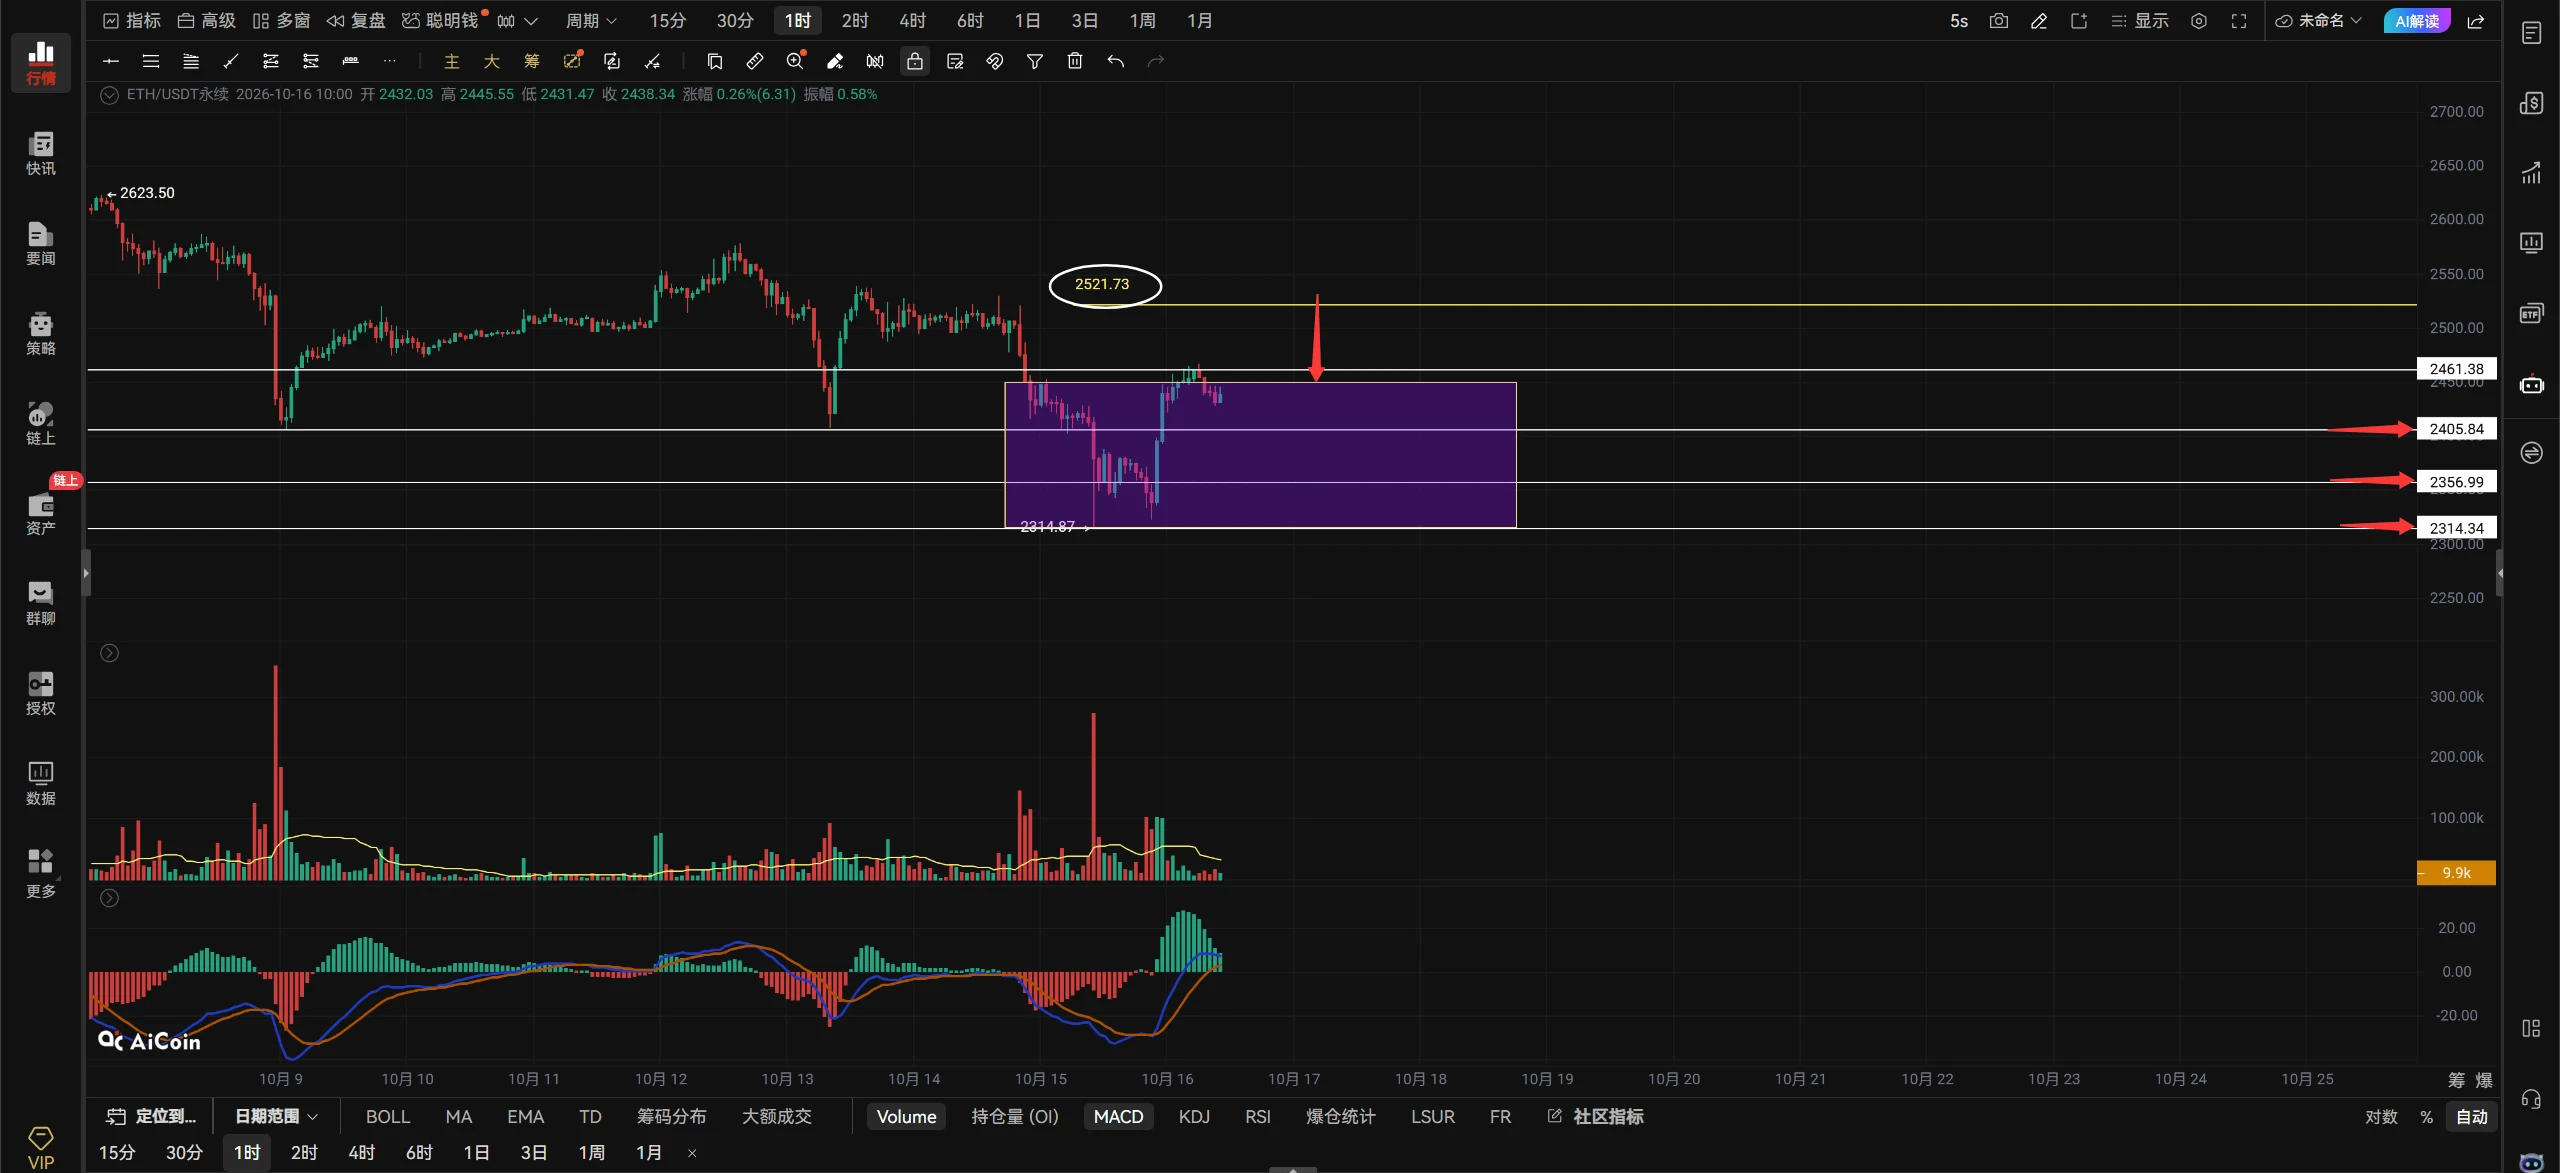Open the 策略 strategy robot icon
Screen dimensions: 2560x1173
[41, 333]
